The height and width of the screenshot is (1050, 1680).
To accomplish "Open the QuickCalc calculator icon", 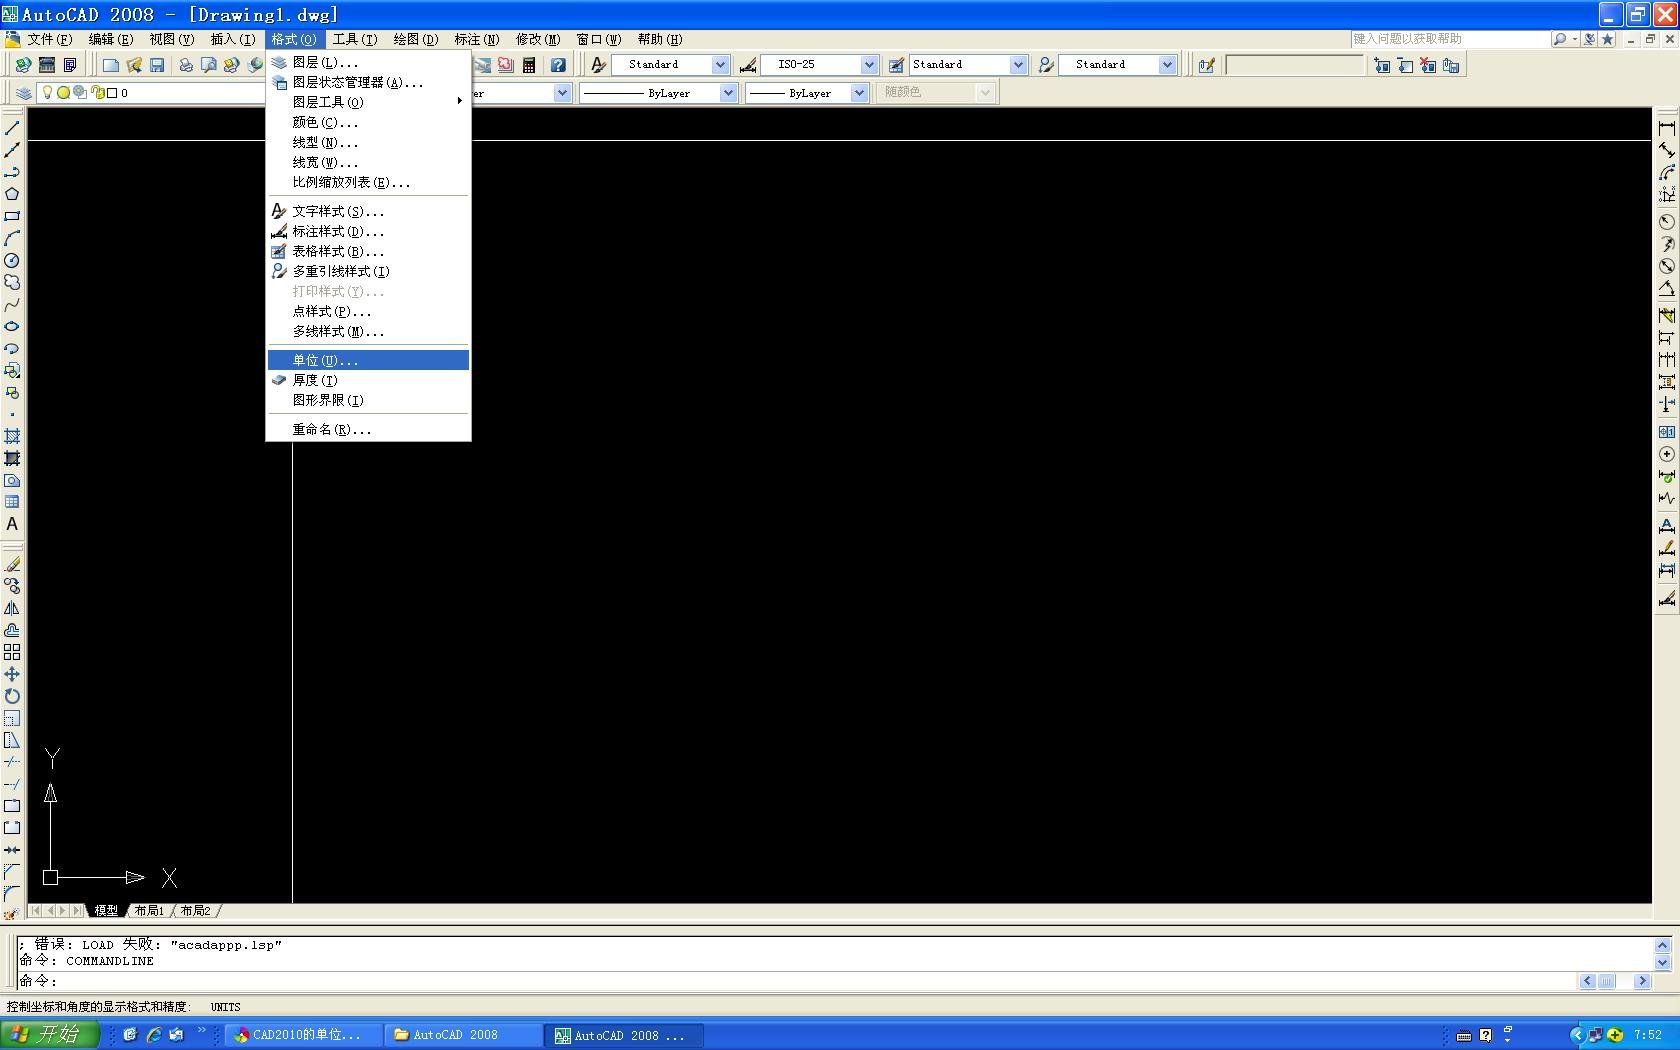I will tap(529, 65).
